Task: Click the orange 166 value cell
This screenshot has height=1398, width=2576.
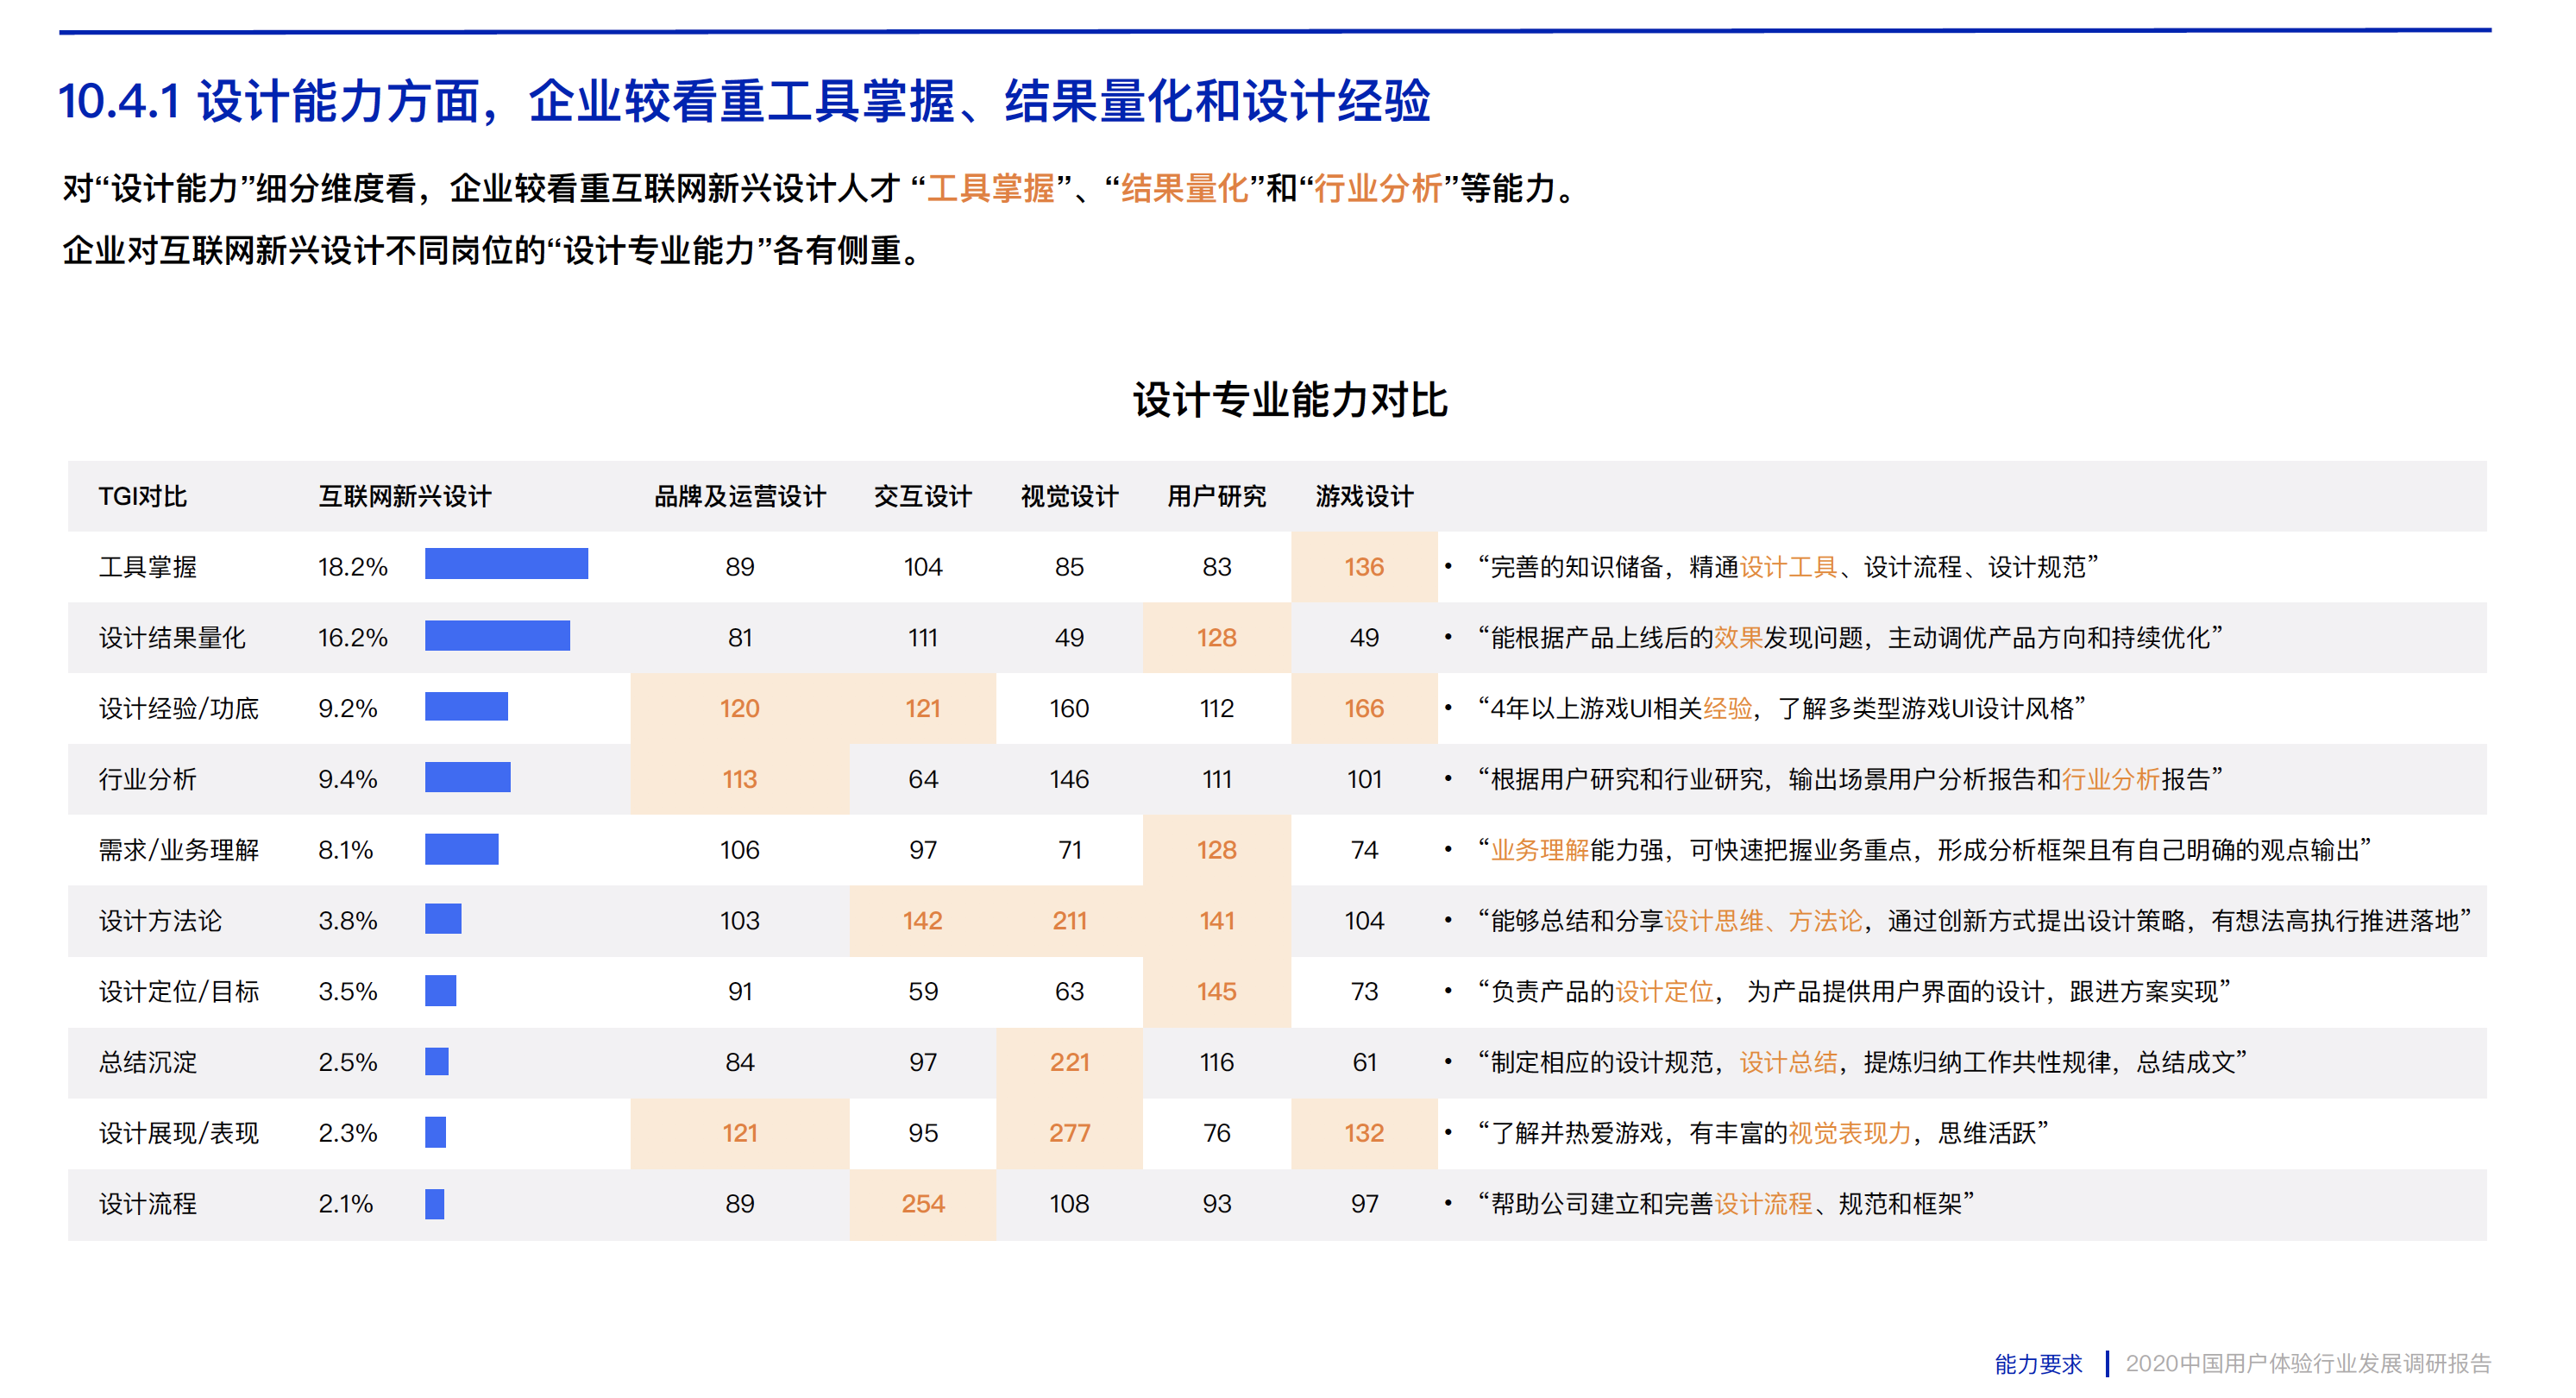Action: 1364,709
